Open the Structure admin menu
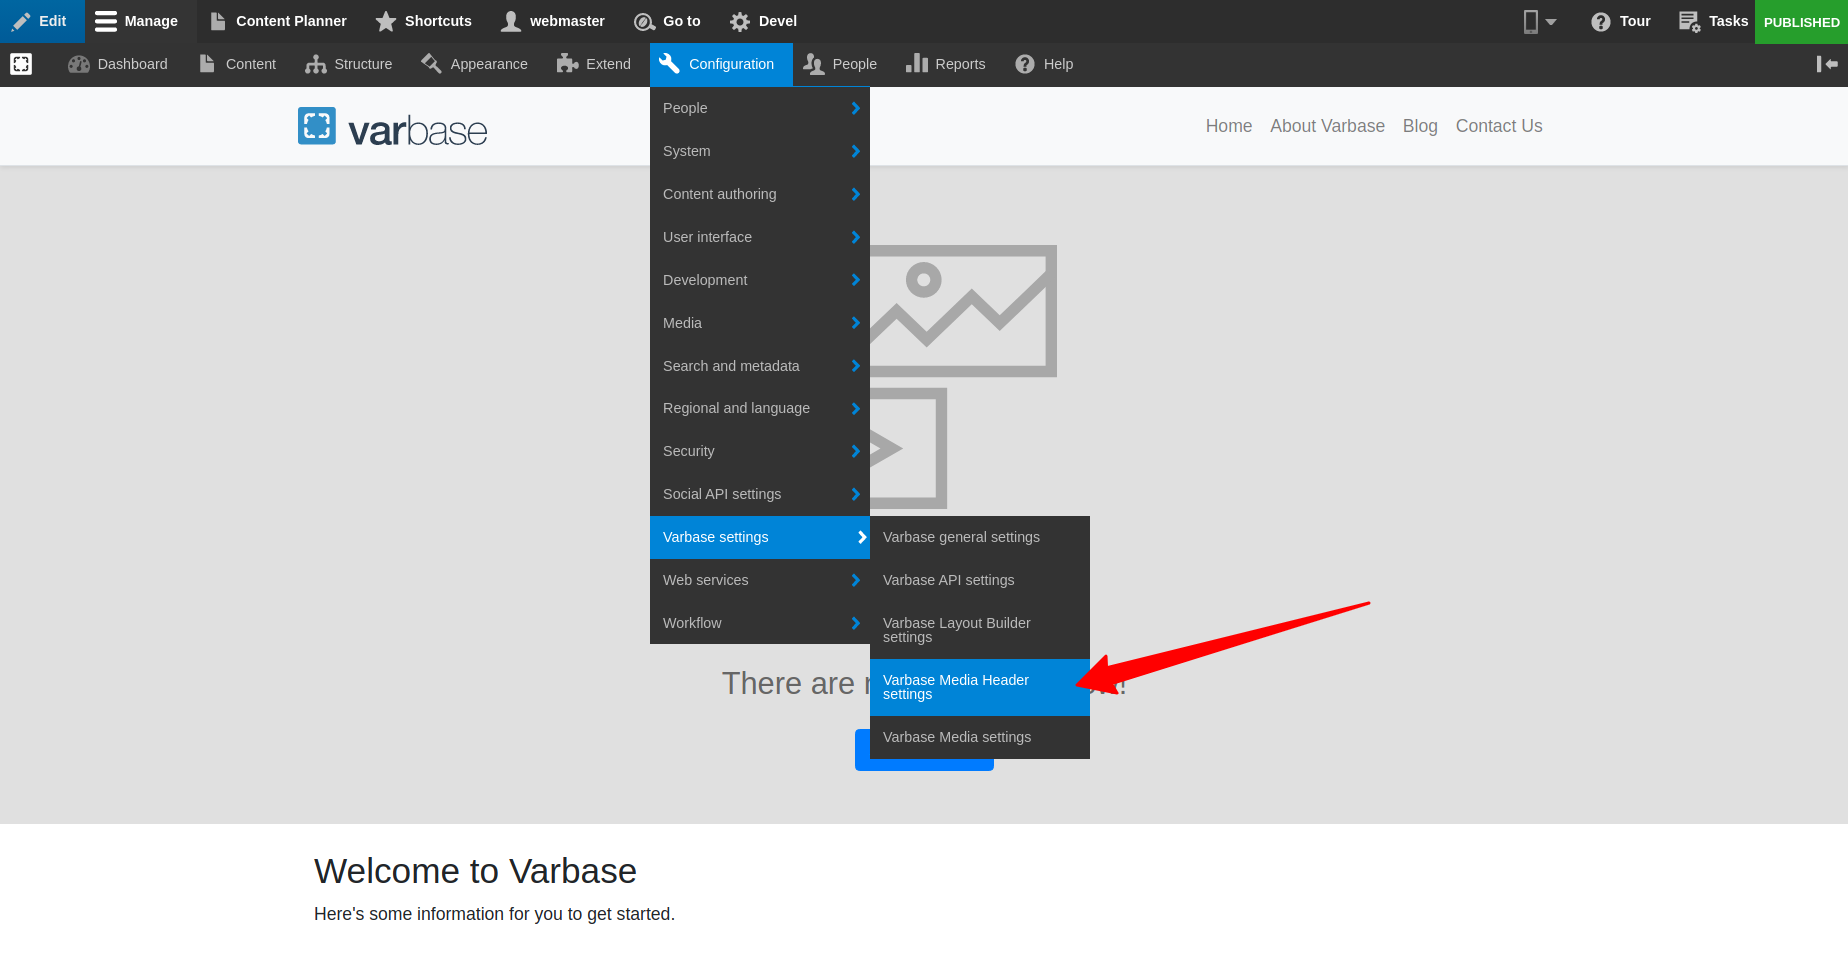 (x=349, y=64)
